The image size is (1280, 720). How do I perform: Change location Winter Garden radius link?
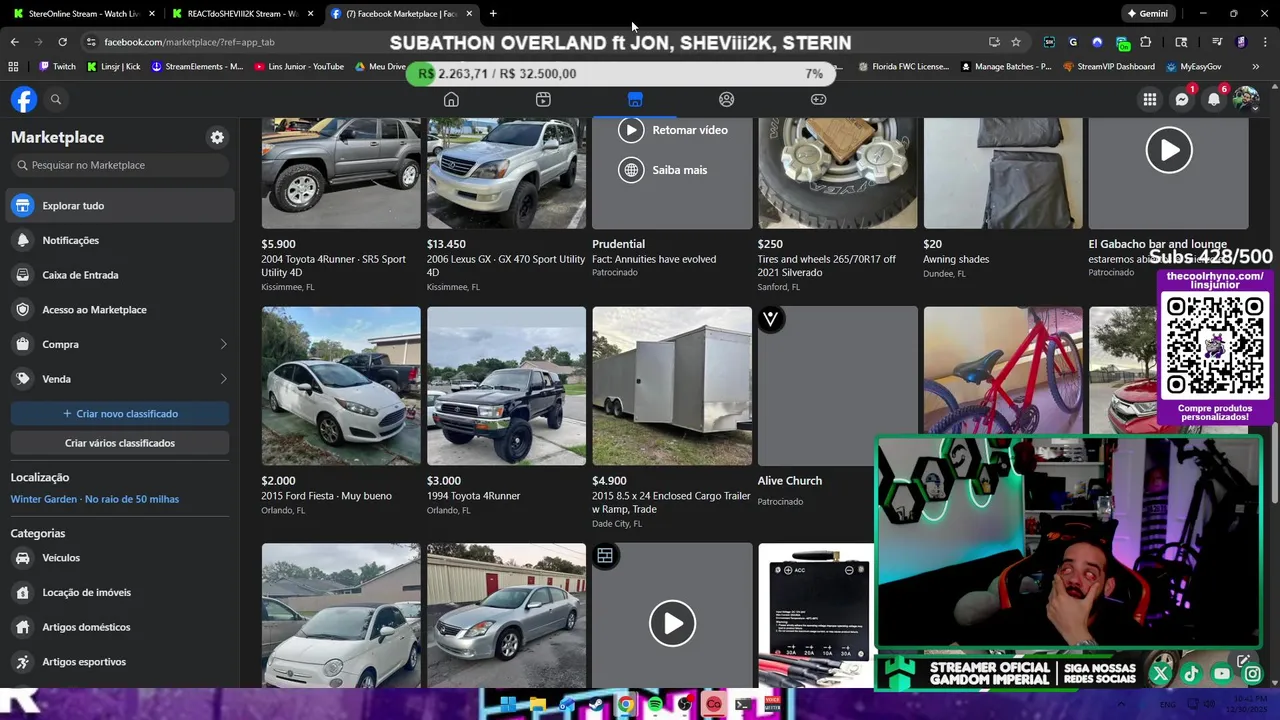pyautogui.click(x=95, y=499)
